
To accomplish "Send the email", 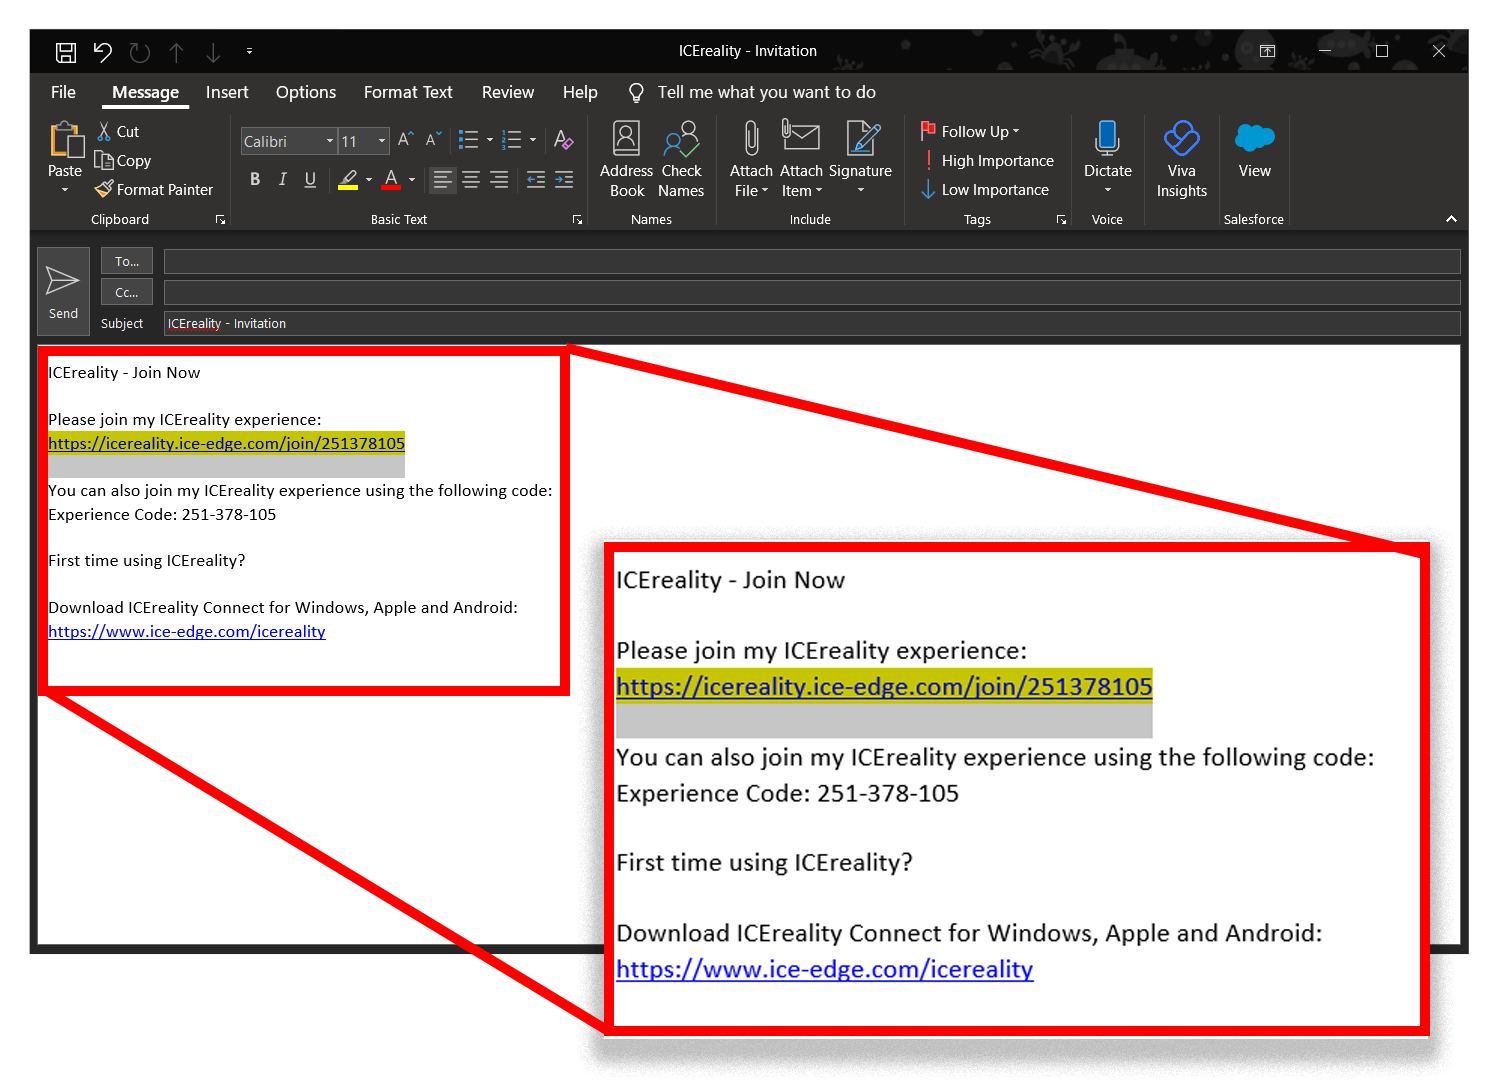I will (63, 290).
